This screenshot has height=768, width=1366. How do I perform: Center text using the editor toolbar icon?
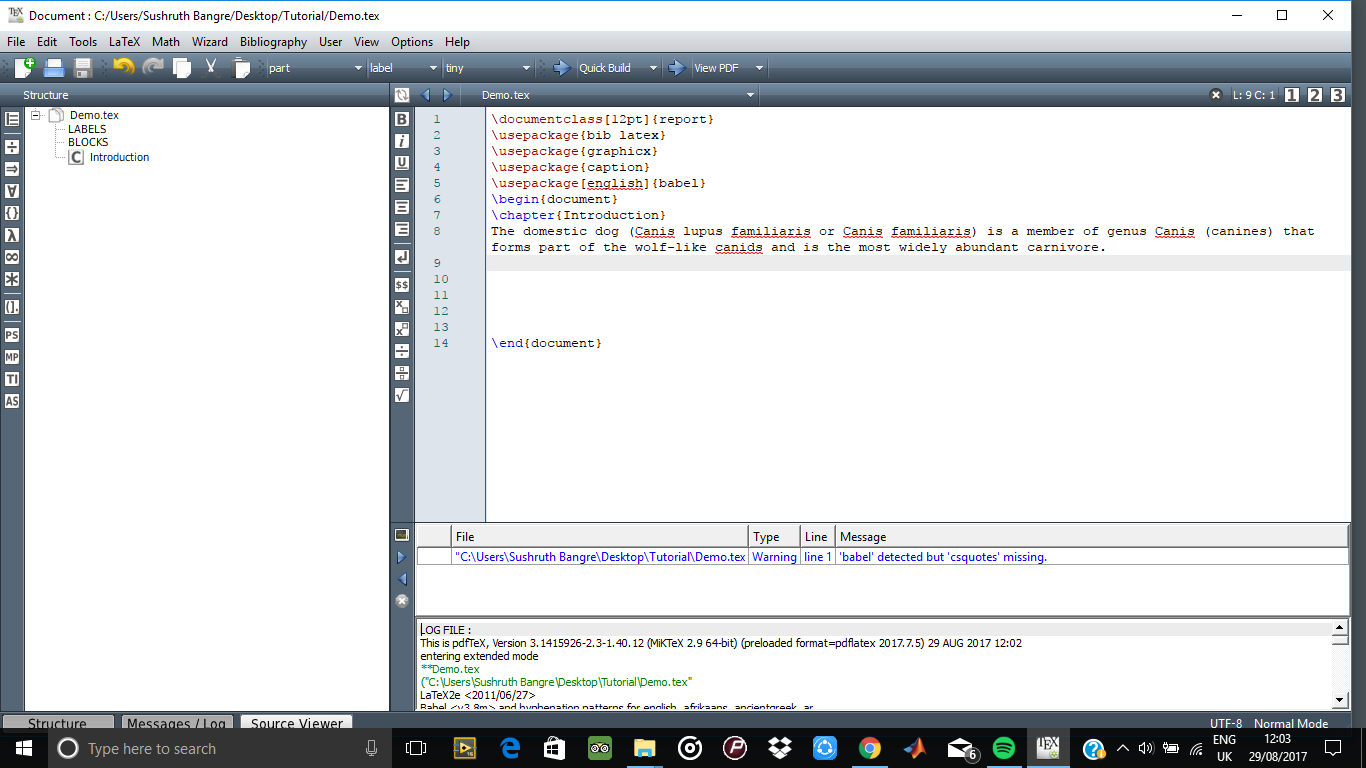pyautogui.click(x=402, y=207)
